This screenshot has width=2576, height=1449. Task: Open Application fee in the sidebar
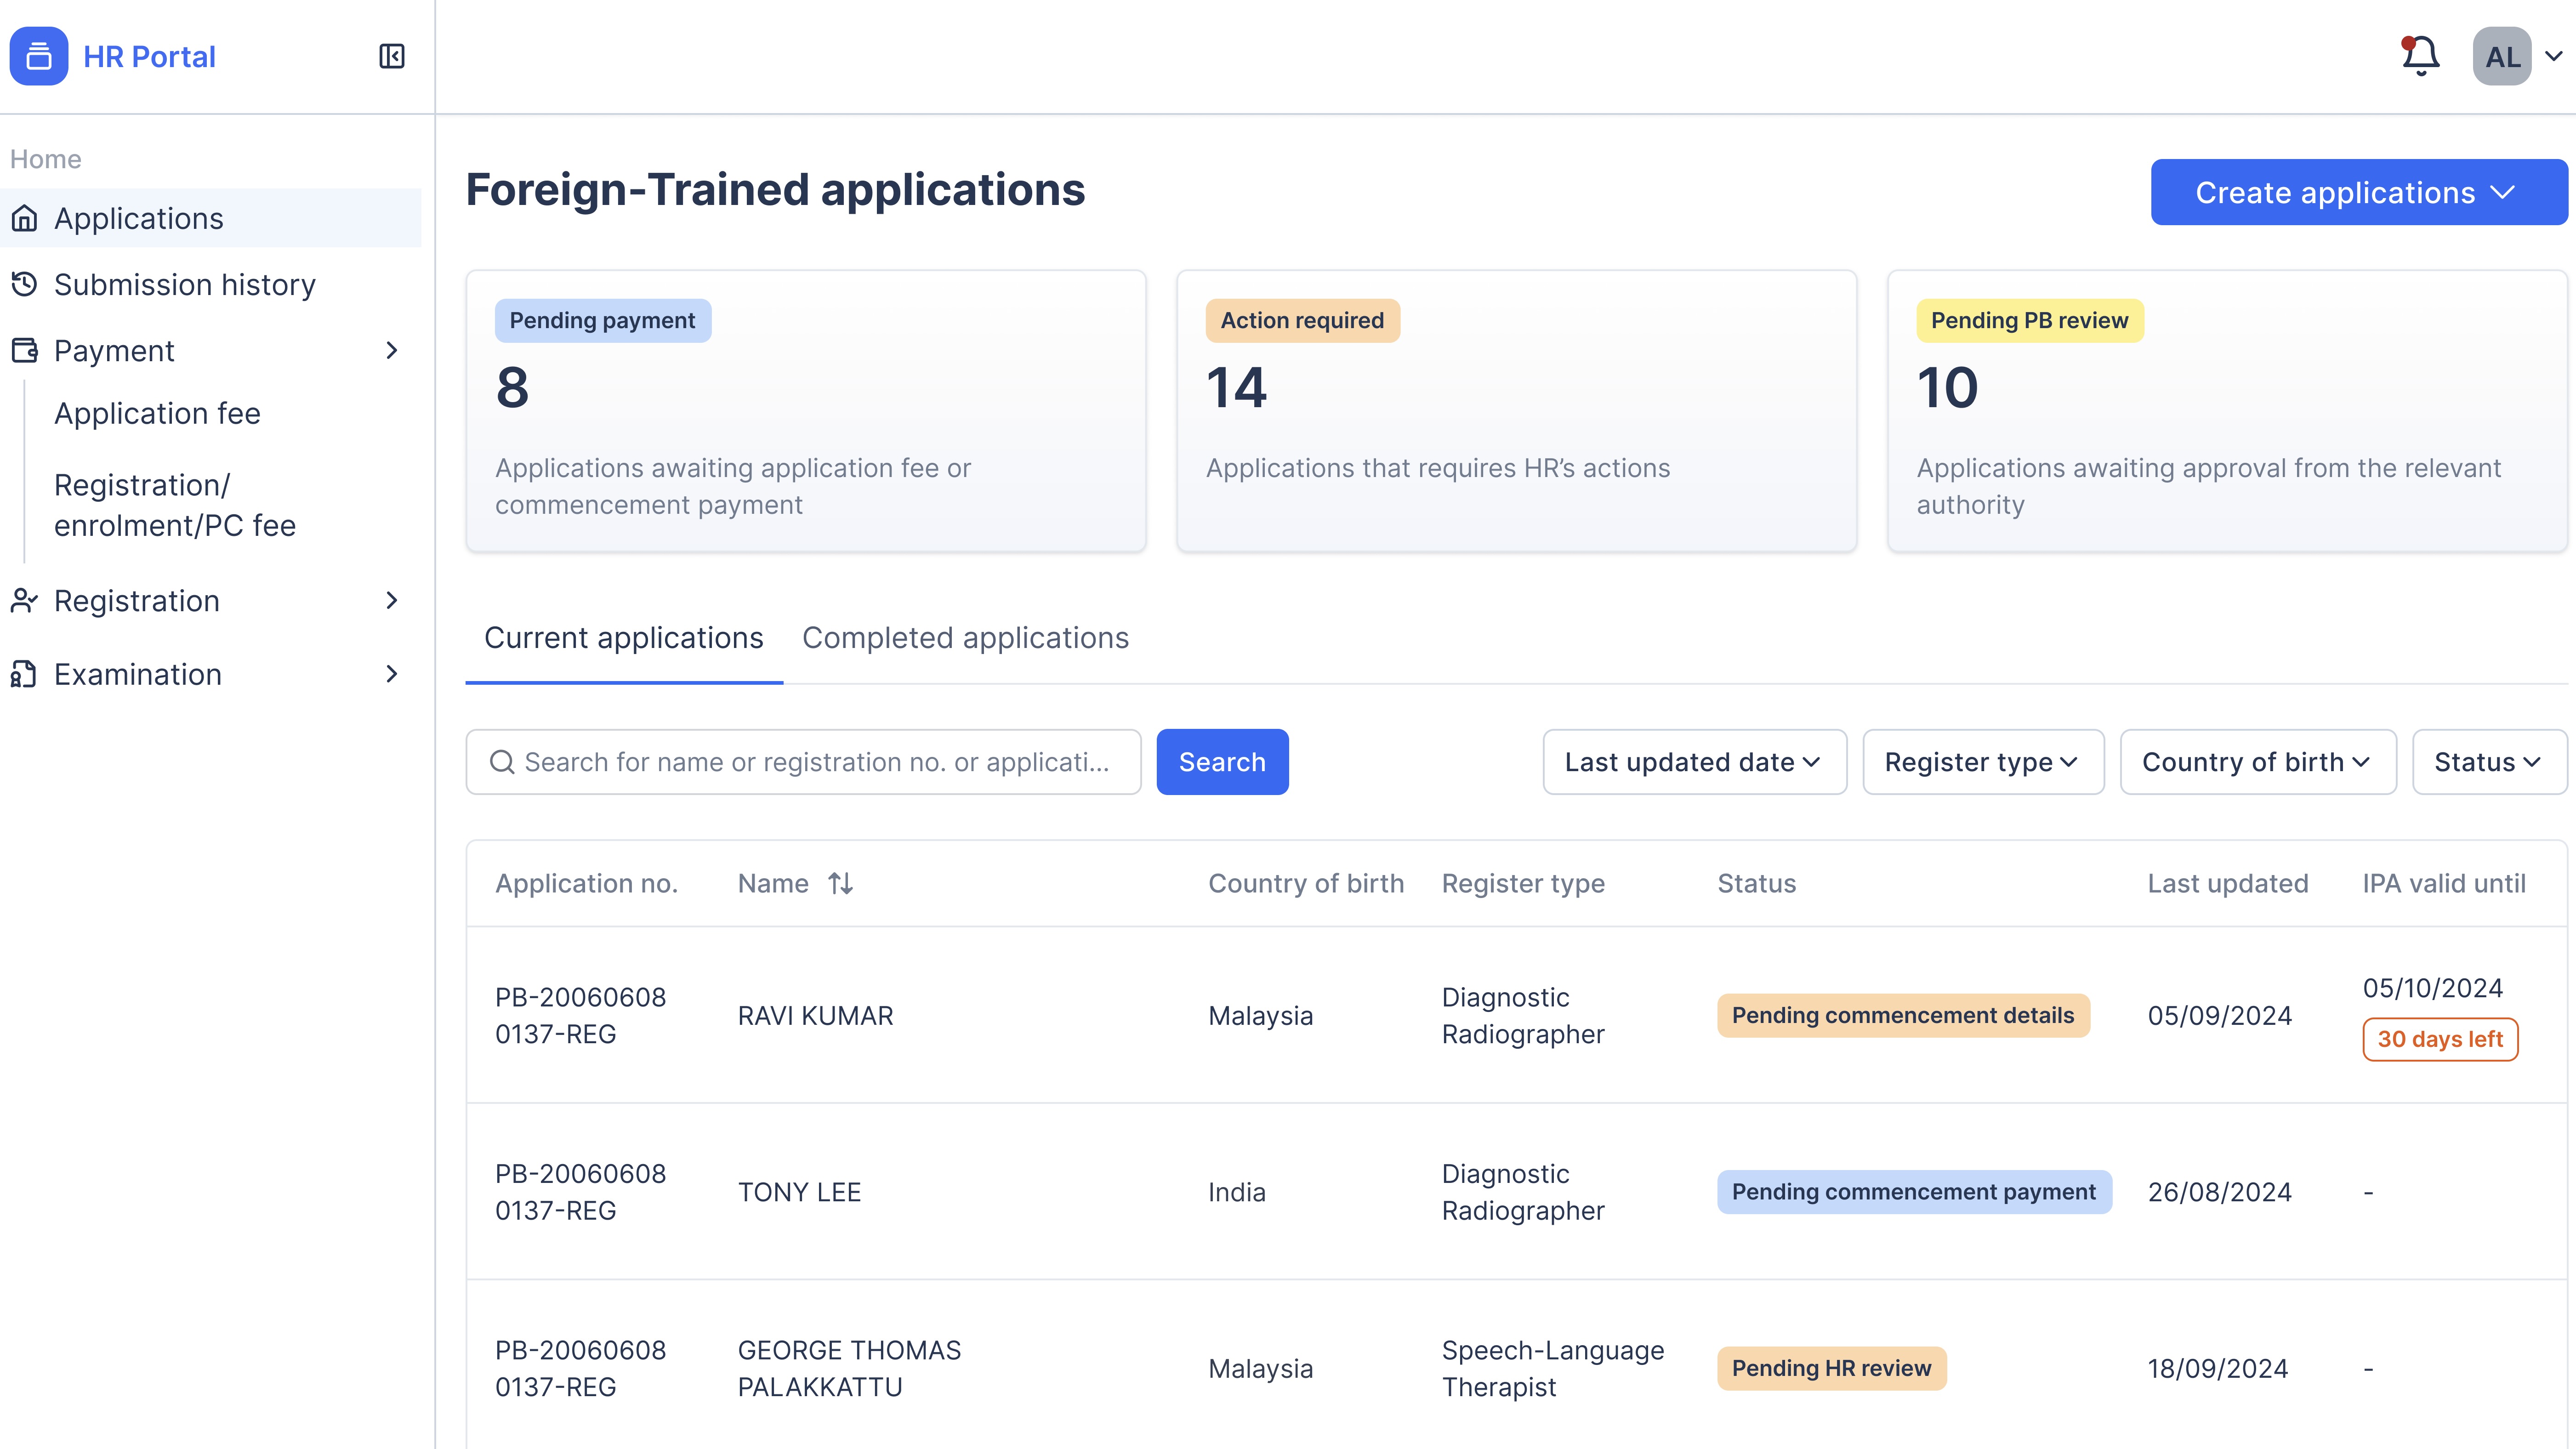[x=157, y=413]
